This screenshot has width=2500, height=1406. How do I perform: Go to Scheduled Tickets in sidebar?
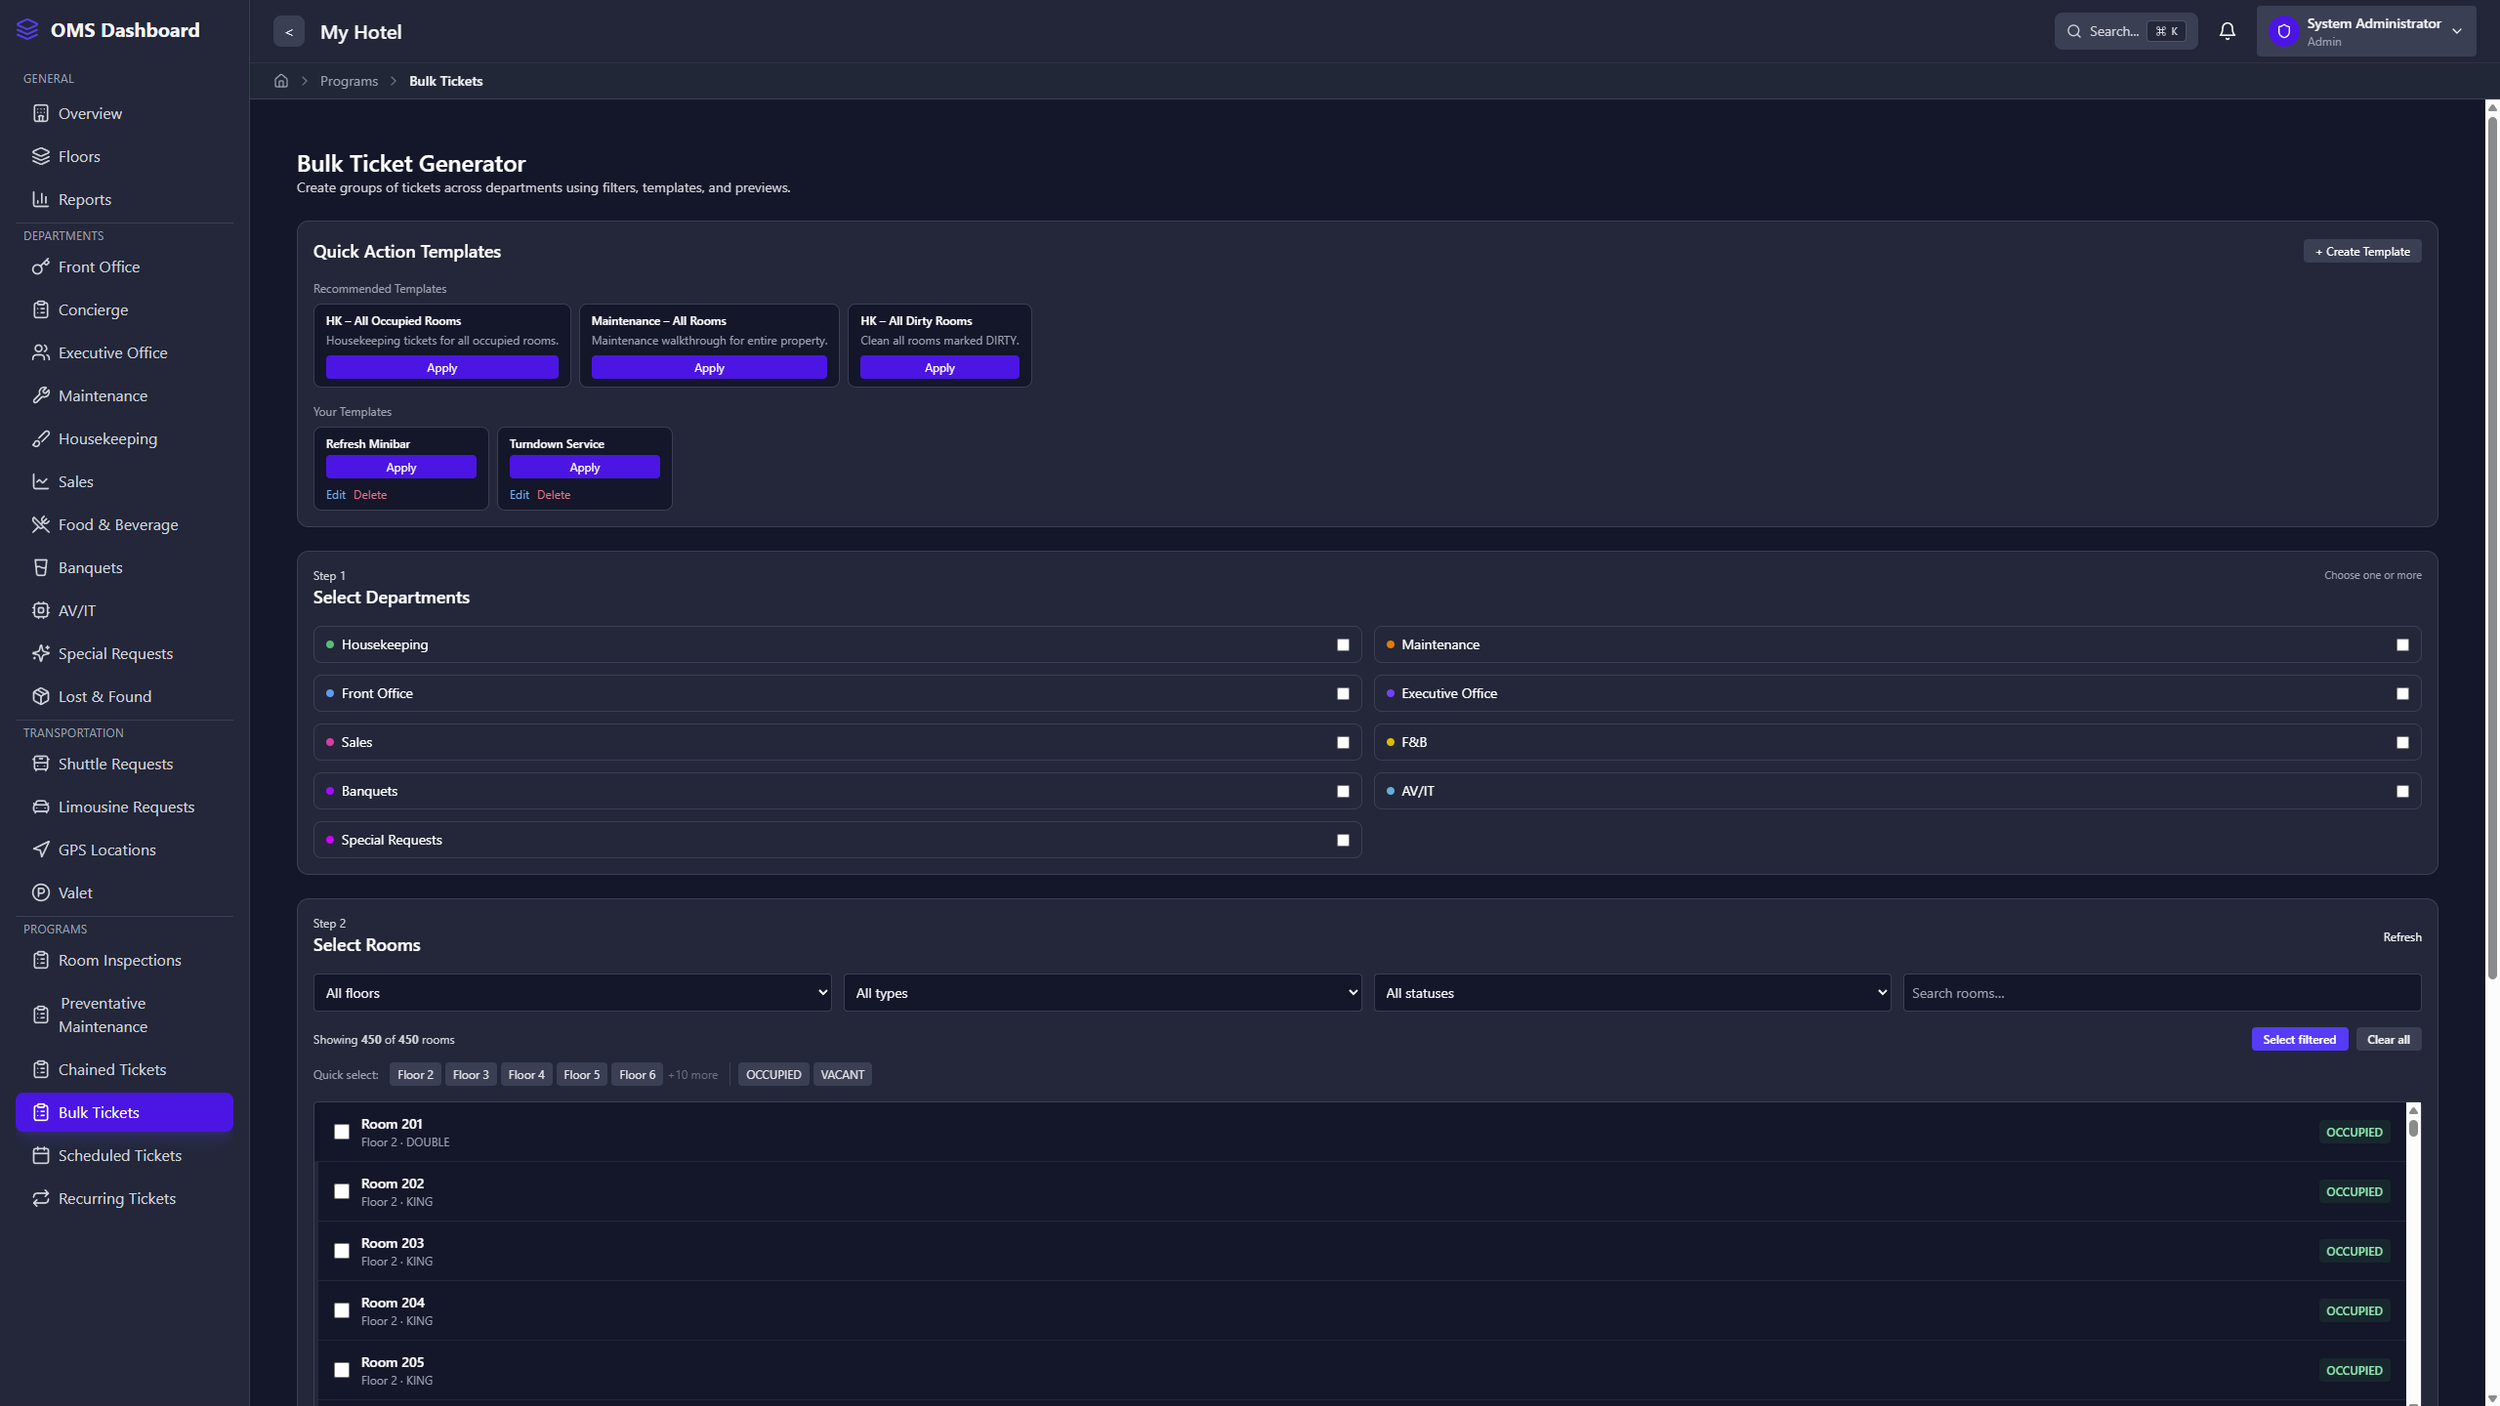[x=119, y=1155]
